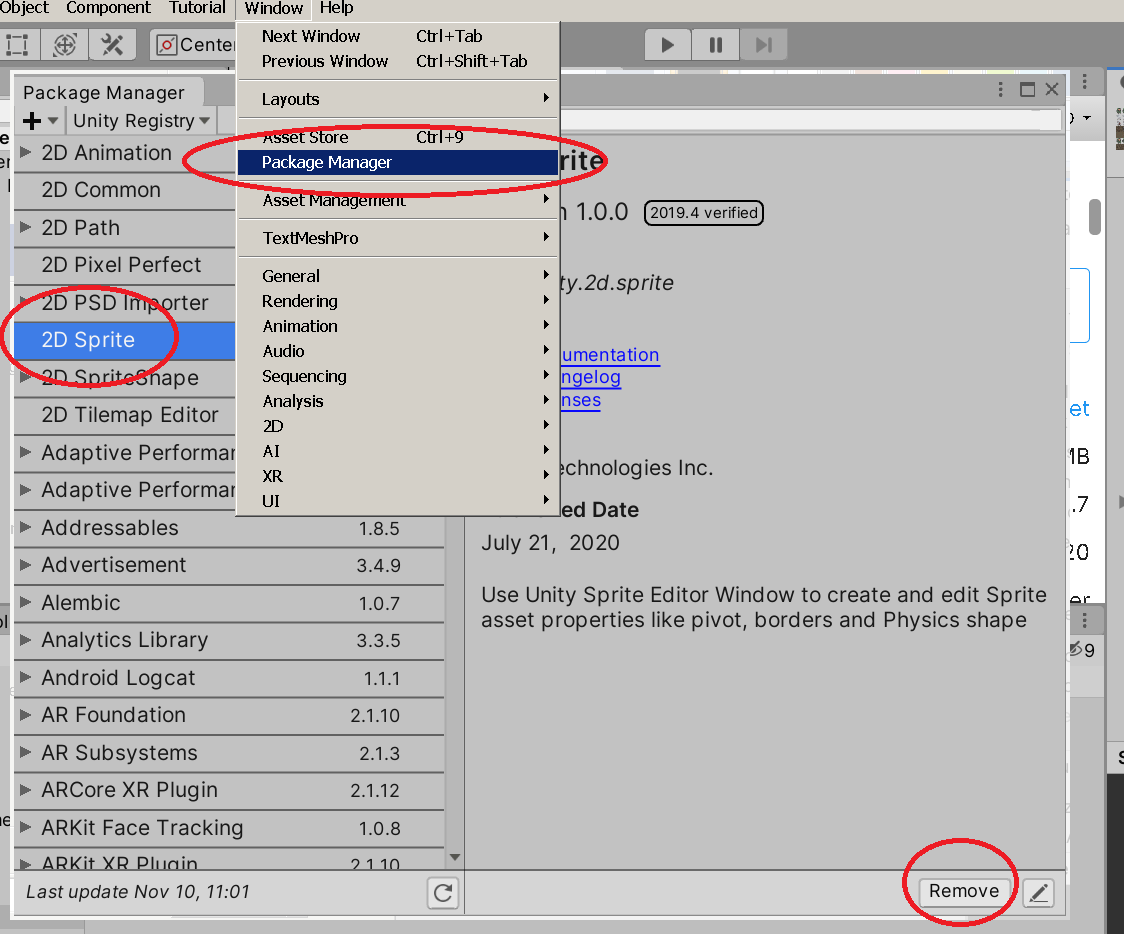Select the custom editor tools icon

(x=112, y=45)
